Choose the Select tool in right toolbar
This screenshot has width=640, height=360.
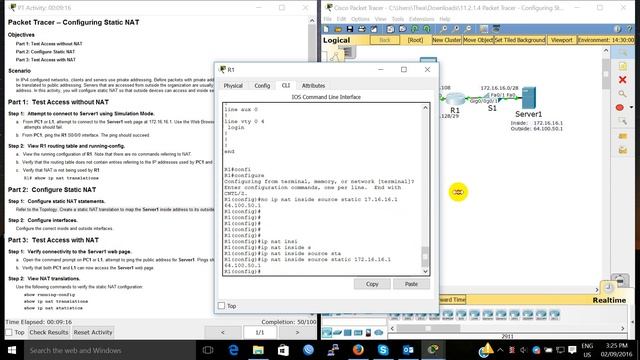(x=622, y=53)
